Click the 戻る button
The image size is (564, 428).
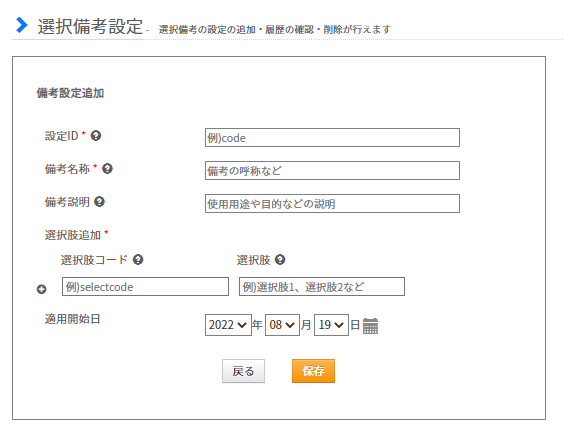click(x=244, y=371)
